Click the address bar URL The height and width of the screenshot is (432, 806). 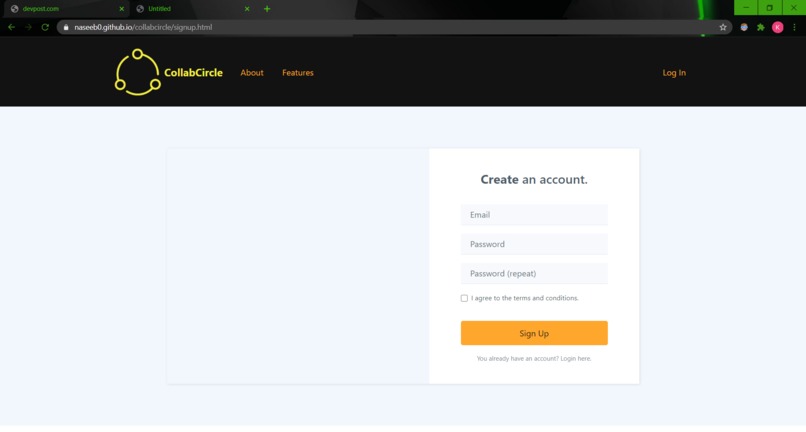coord(143,27)
